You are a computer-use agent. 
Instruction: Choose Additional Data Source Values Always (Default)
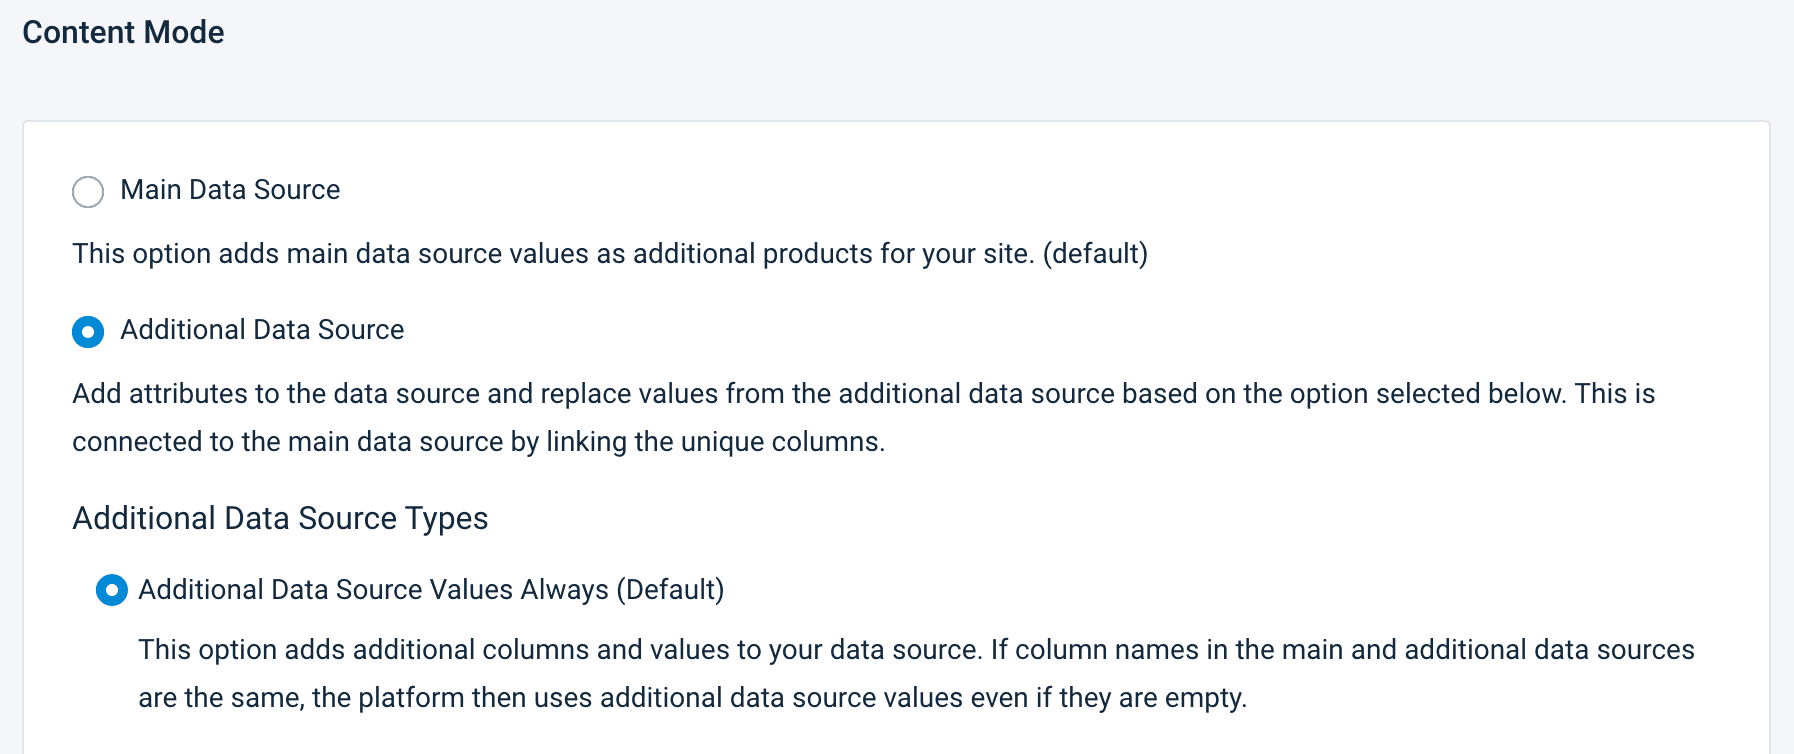click(x=112, y=590)
